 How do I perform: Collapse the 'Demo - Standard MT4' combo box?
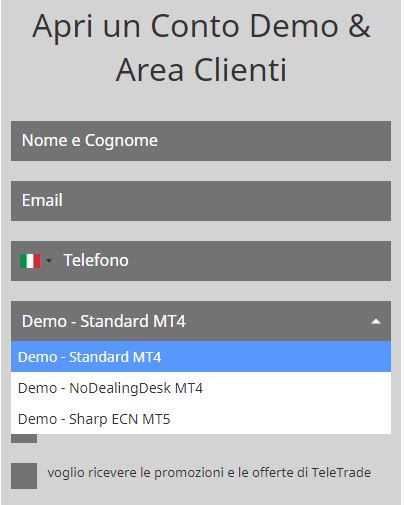click(x=201, y=321)
